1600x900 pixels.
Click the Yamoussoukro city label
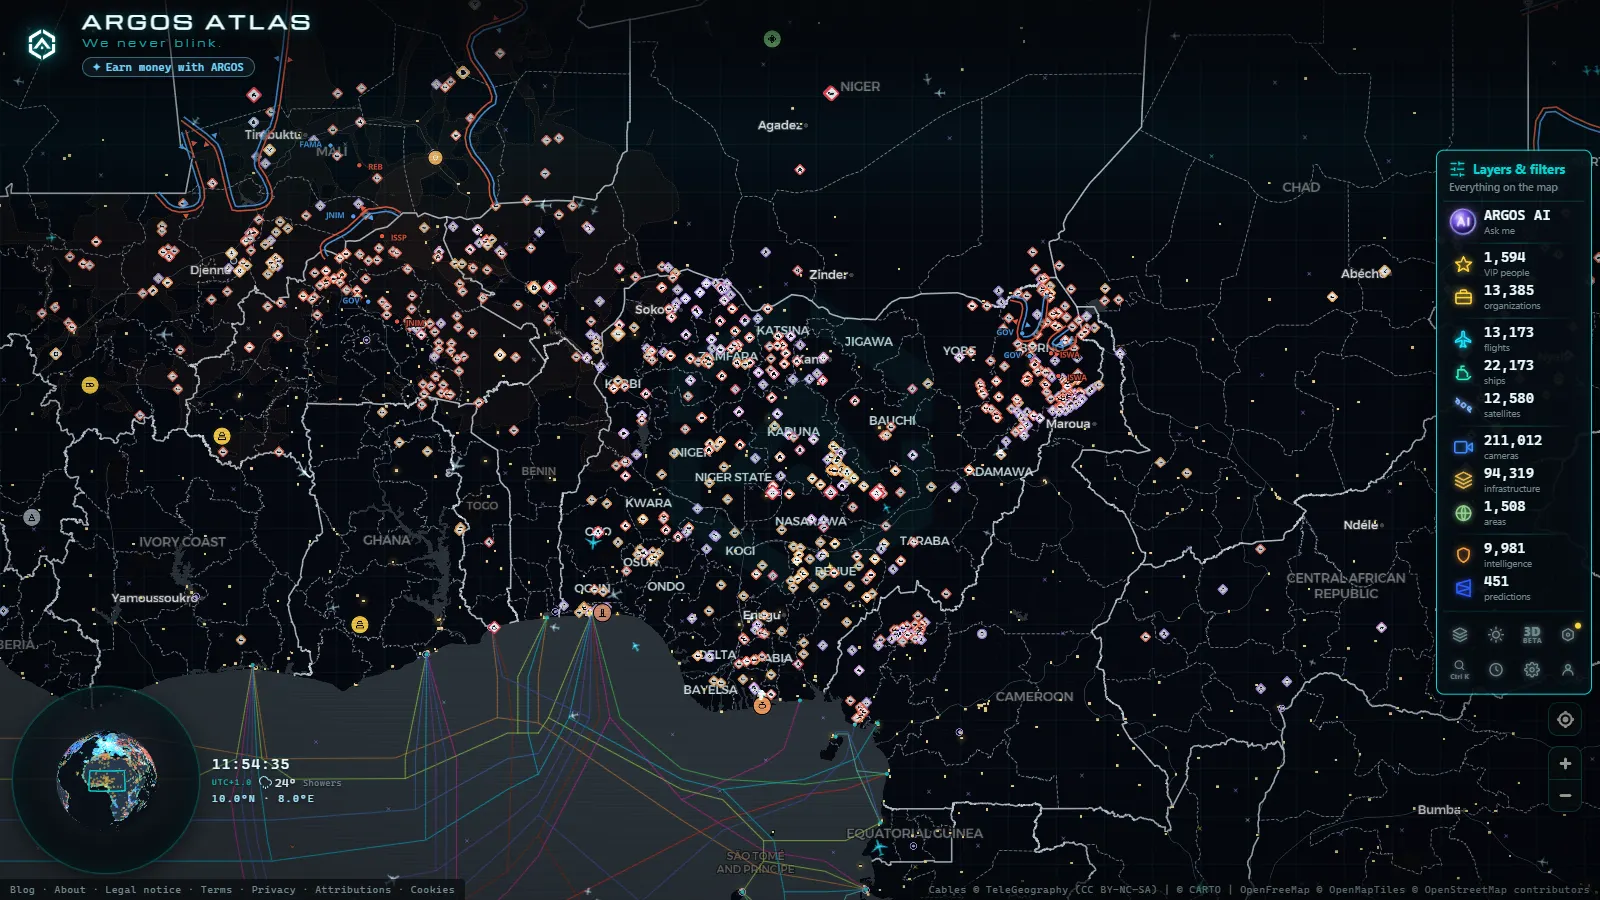[155, 598]
